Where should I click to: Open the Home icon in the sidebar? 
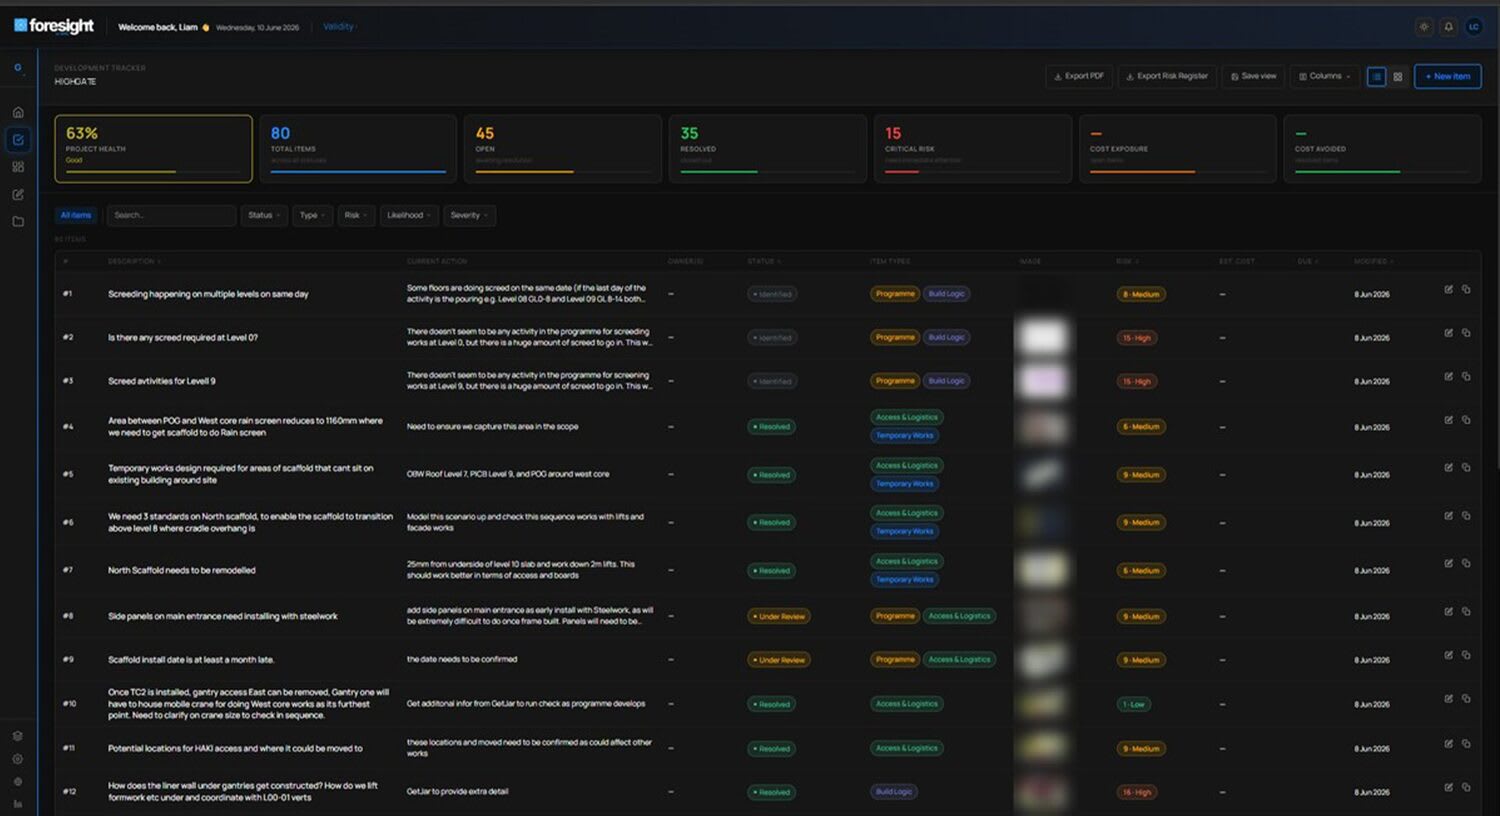[x=18, y=112]
